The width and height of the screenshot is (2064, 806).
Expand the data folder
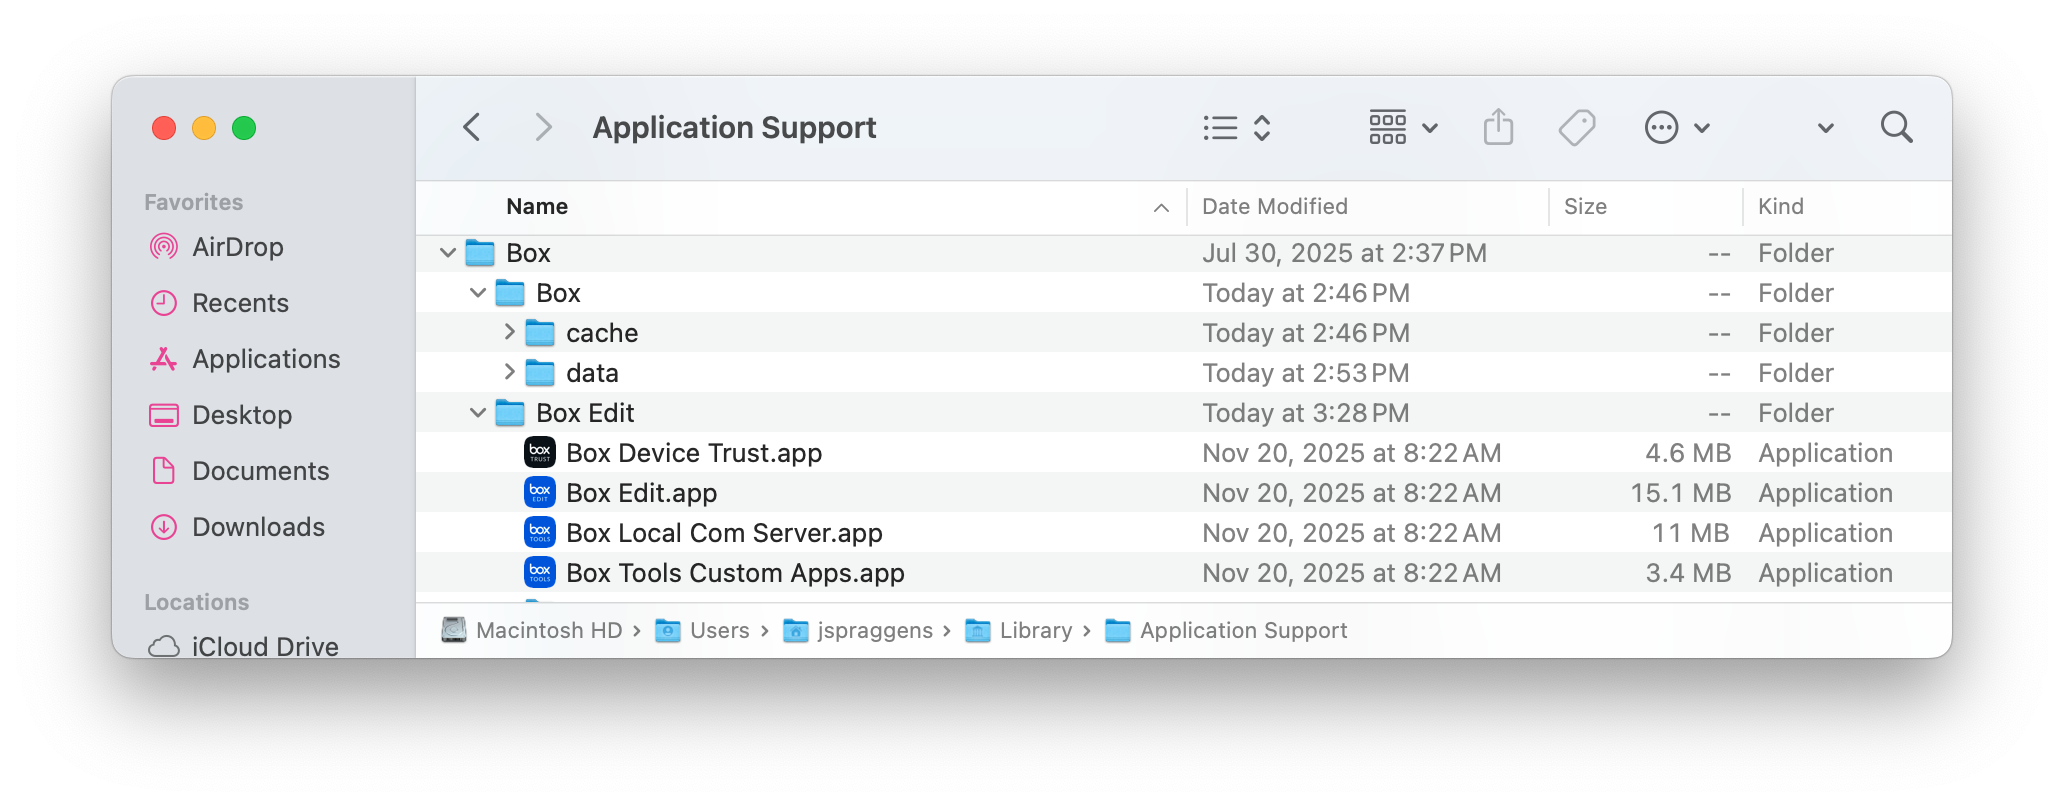(509, 372)
